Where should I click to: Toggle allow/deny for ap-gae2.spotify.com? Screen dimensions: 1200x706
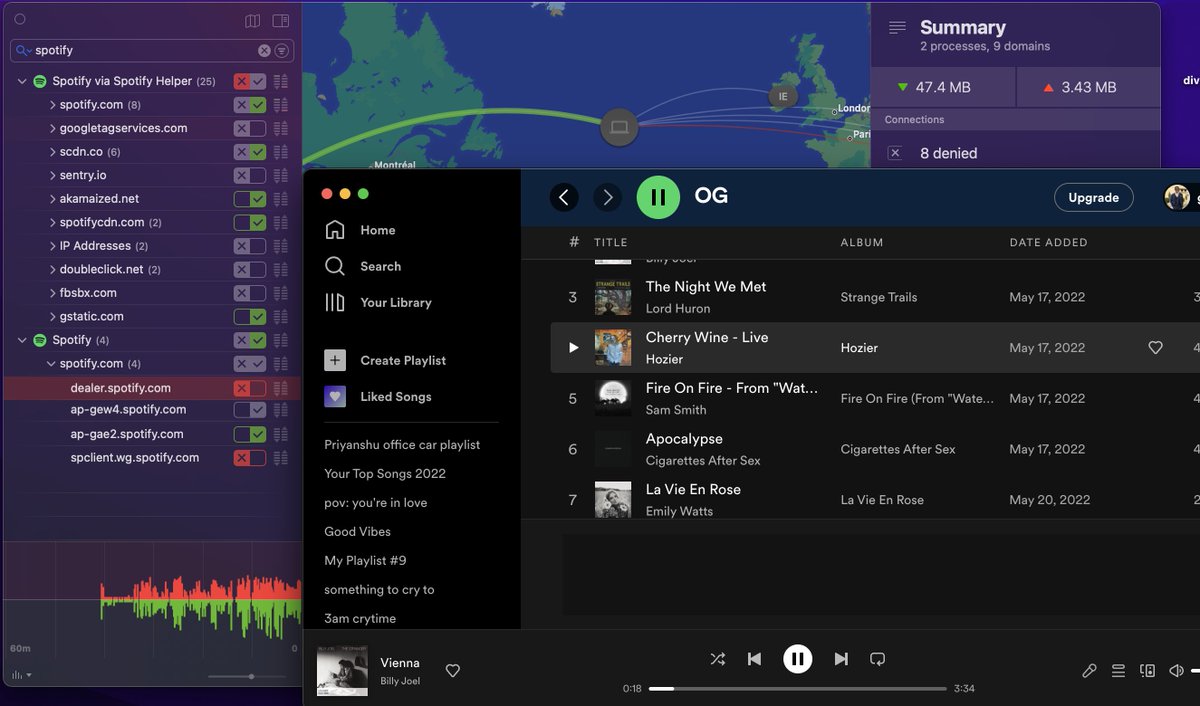tap(250, 434)
